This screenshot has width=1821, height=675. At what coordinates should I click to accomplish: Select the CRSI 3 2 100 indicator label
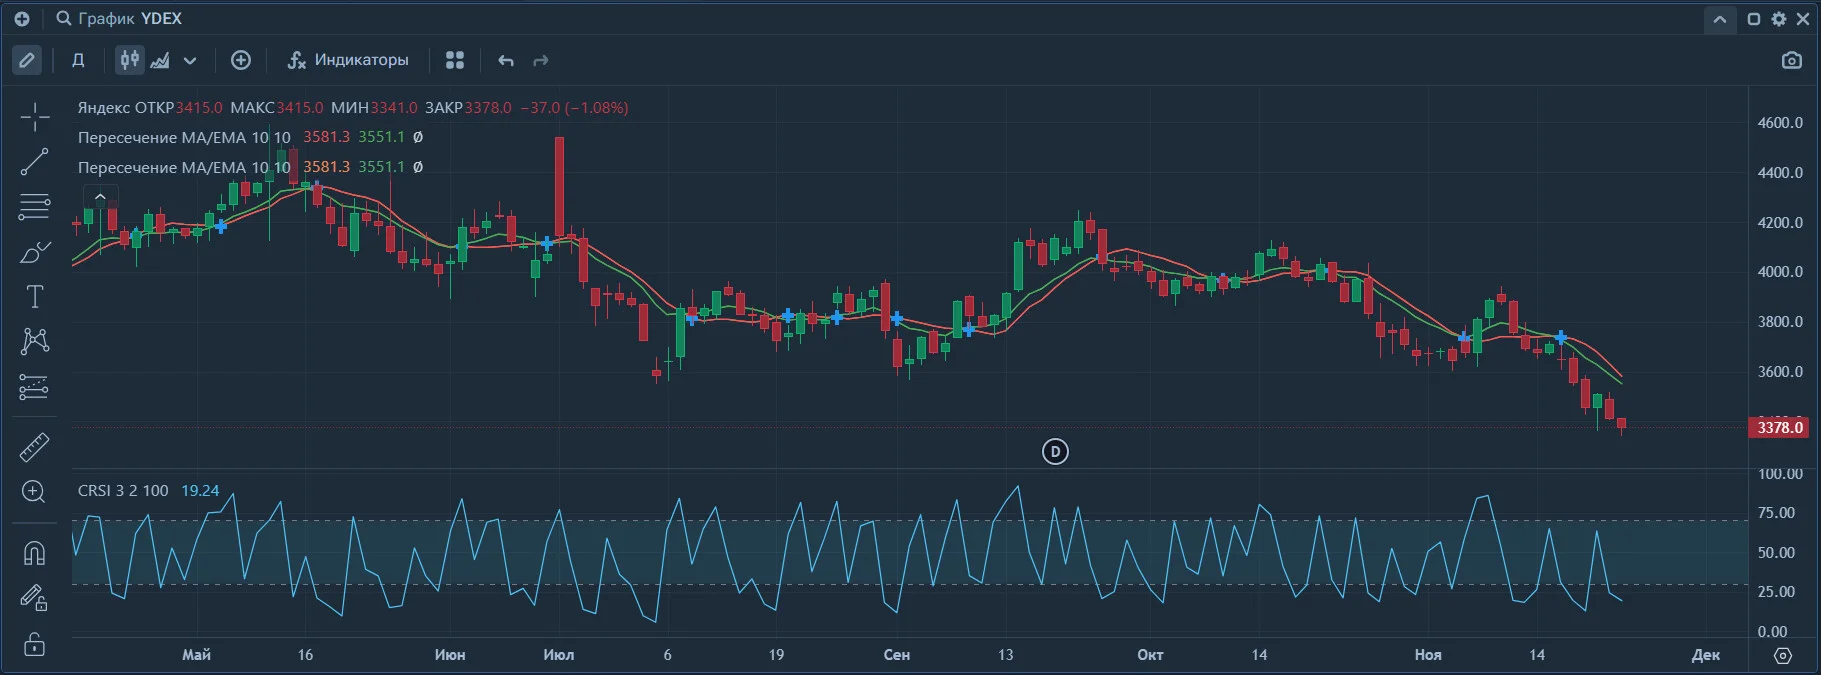[123, 490]
